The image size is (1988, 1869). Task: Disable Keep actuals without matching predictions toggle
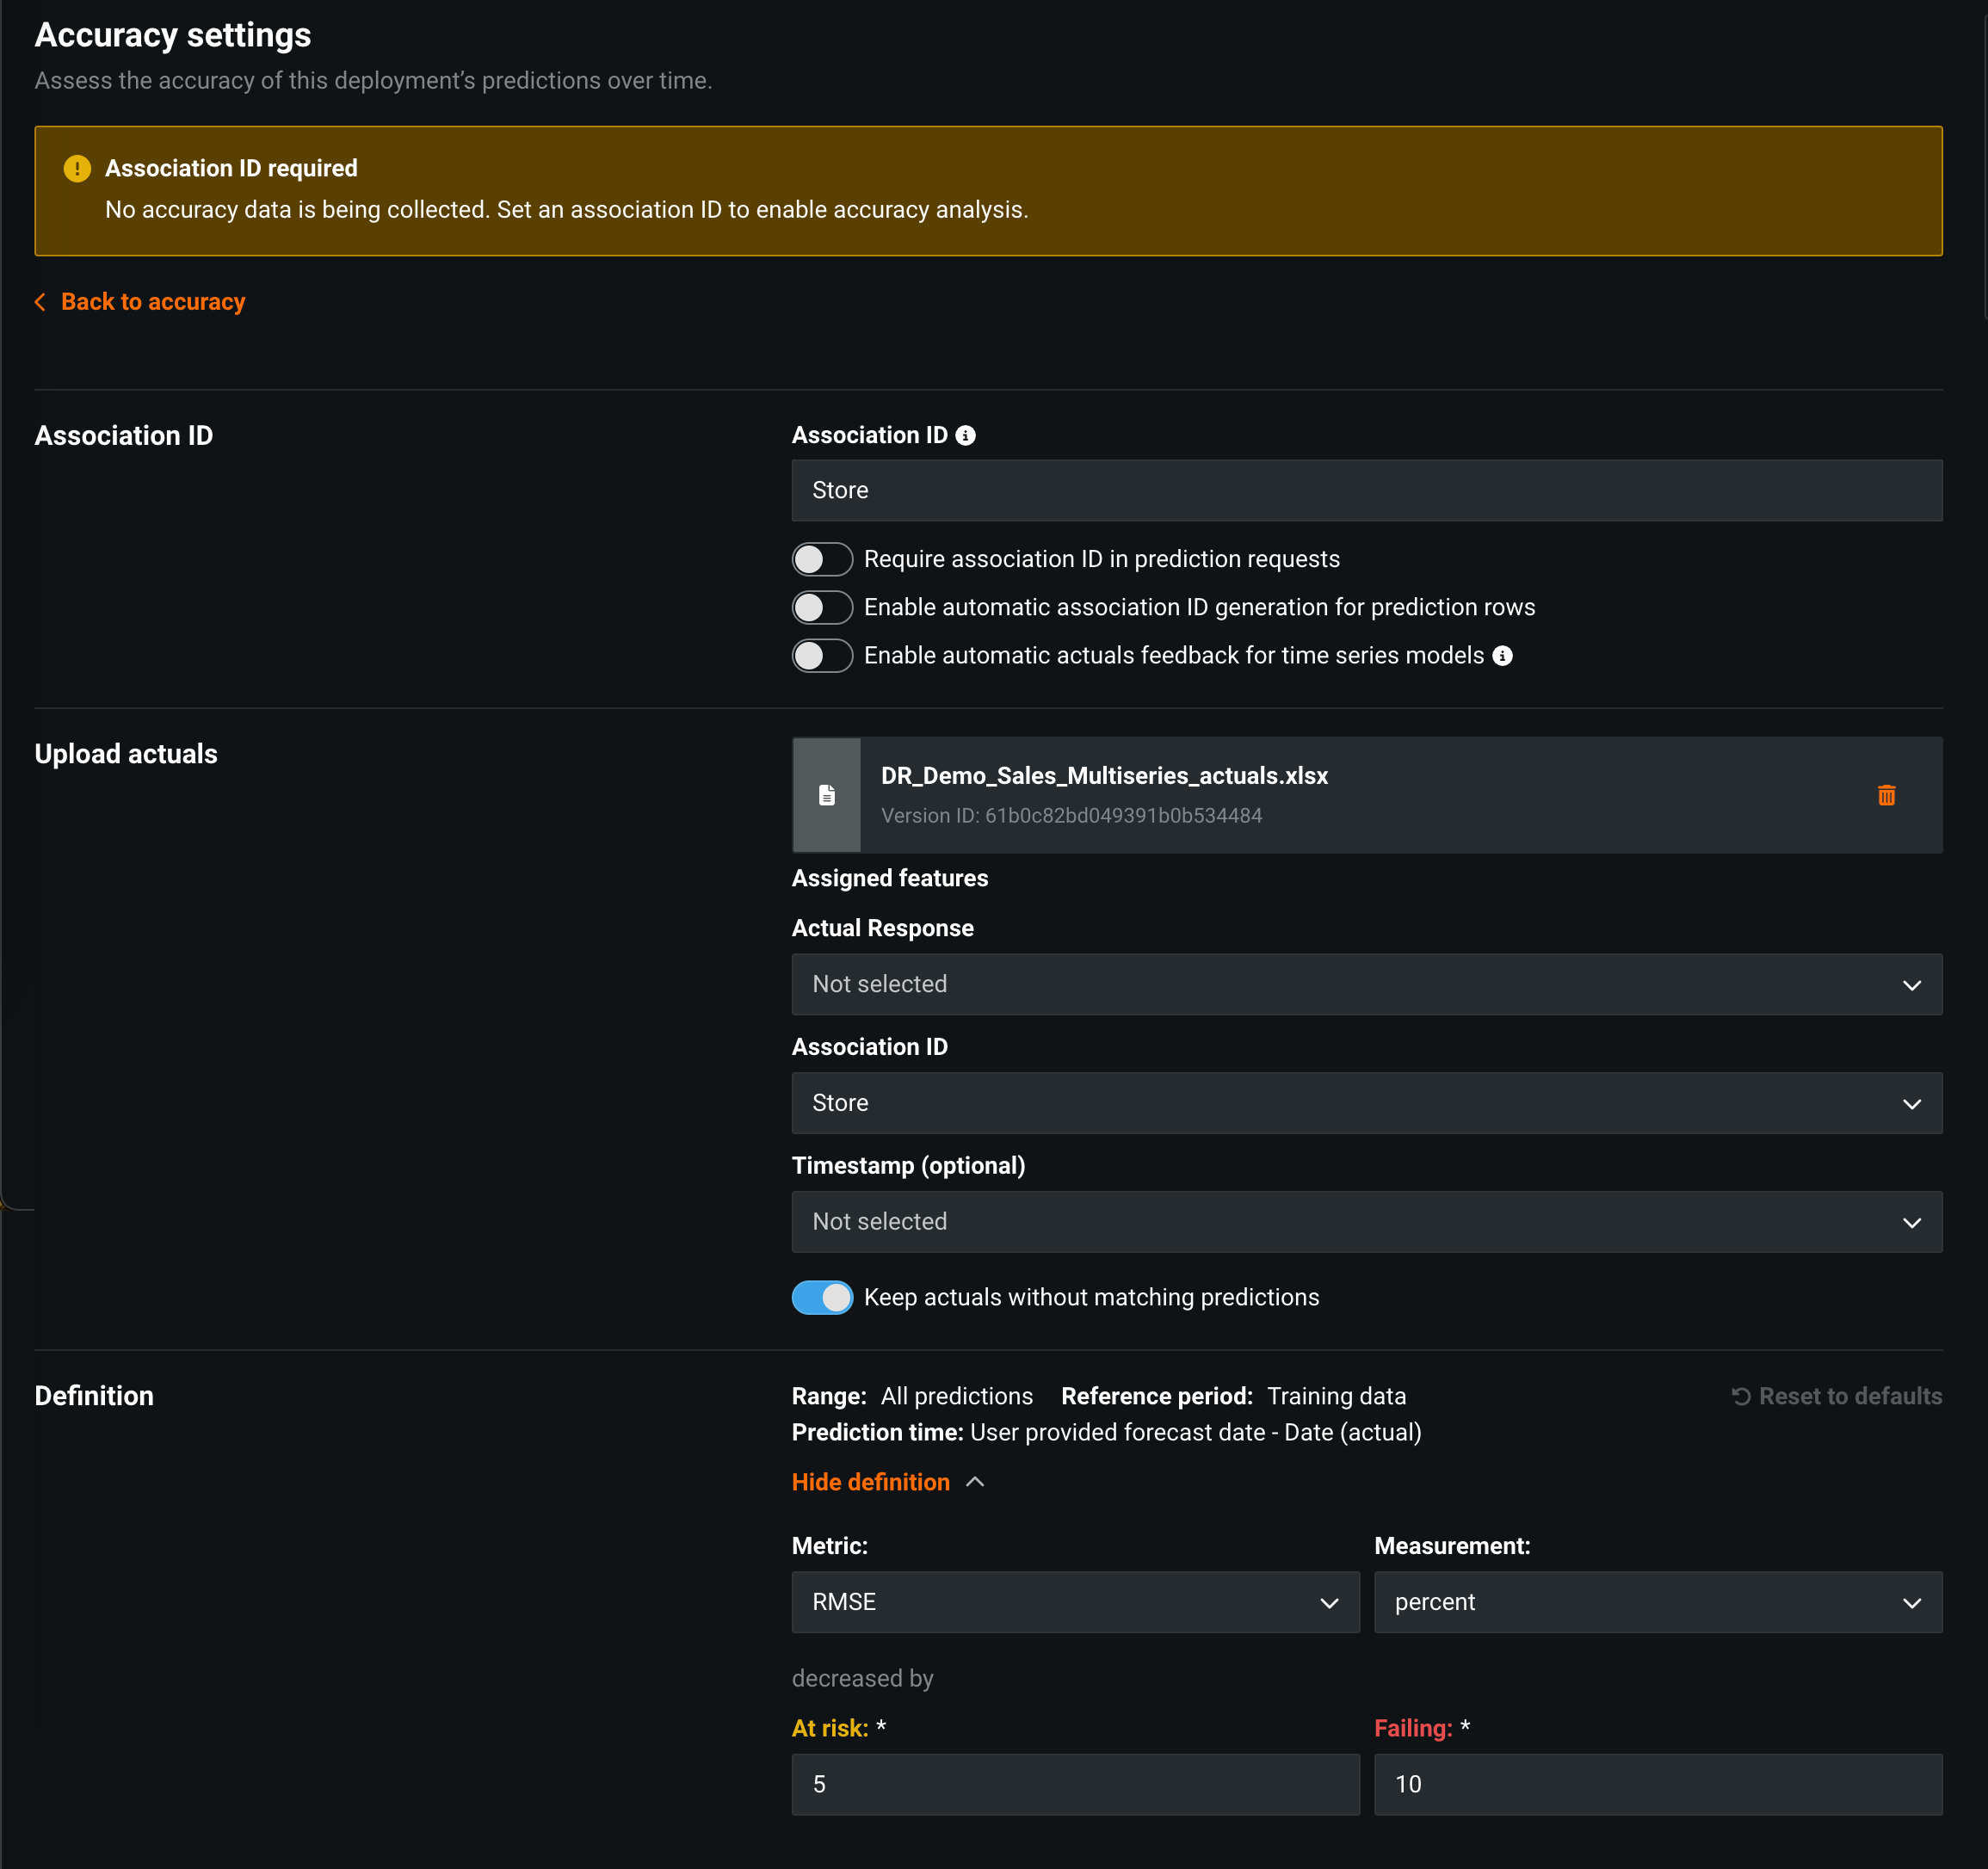[x=822, y=1297]
